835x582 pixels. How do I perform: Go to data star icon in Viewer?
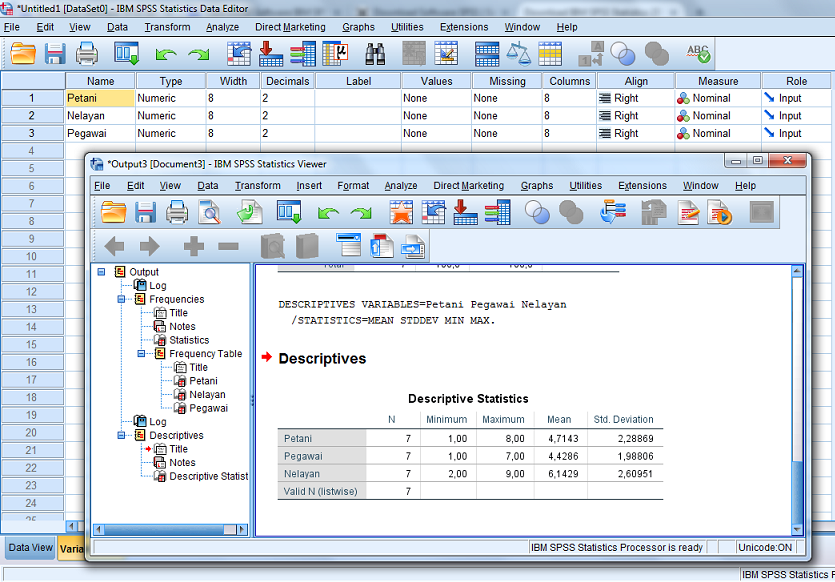click(401, 212)
